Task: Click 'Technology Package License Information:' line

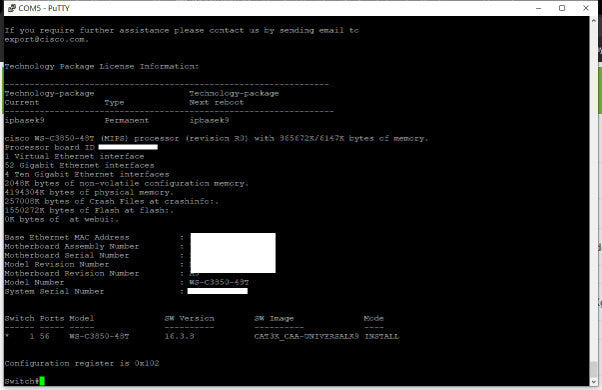Action: click(x=102, y=66)
